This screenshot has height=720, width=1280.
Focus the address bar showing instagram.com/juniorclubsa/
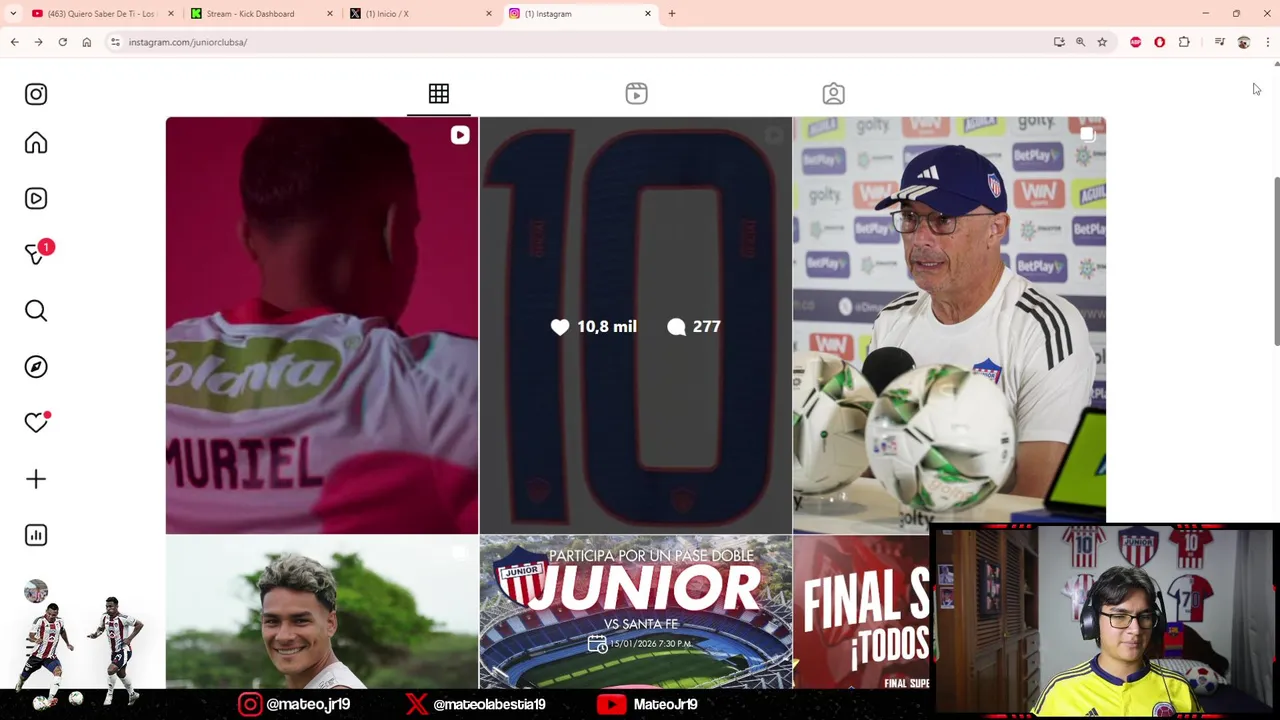click(580, 42)
